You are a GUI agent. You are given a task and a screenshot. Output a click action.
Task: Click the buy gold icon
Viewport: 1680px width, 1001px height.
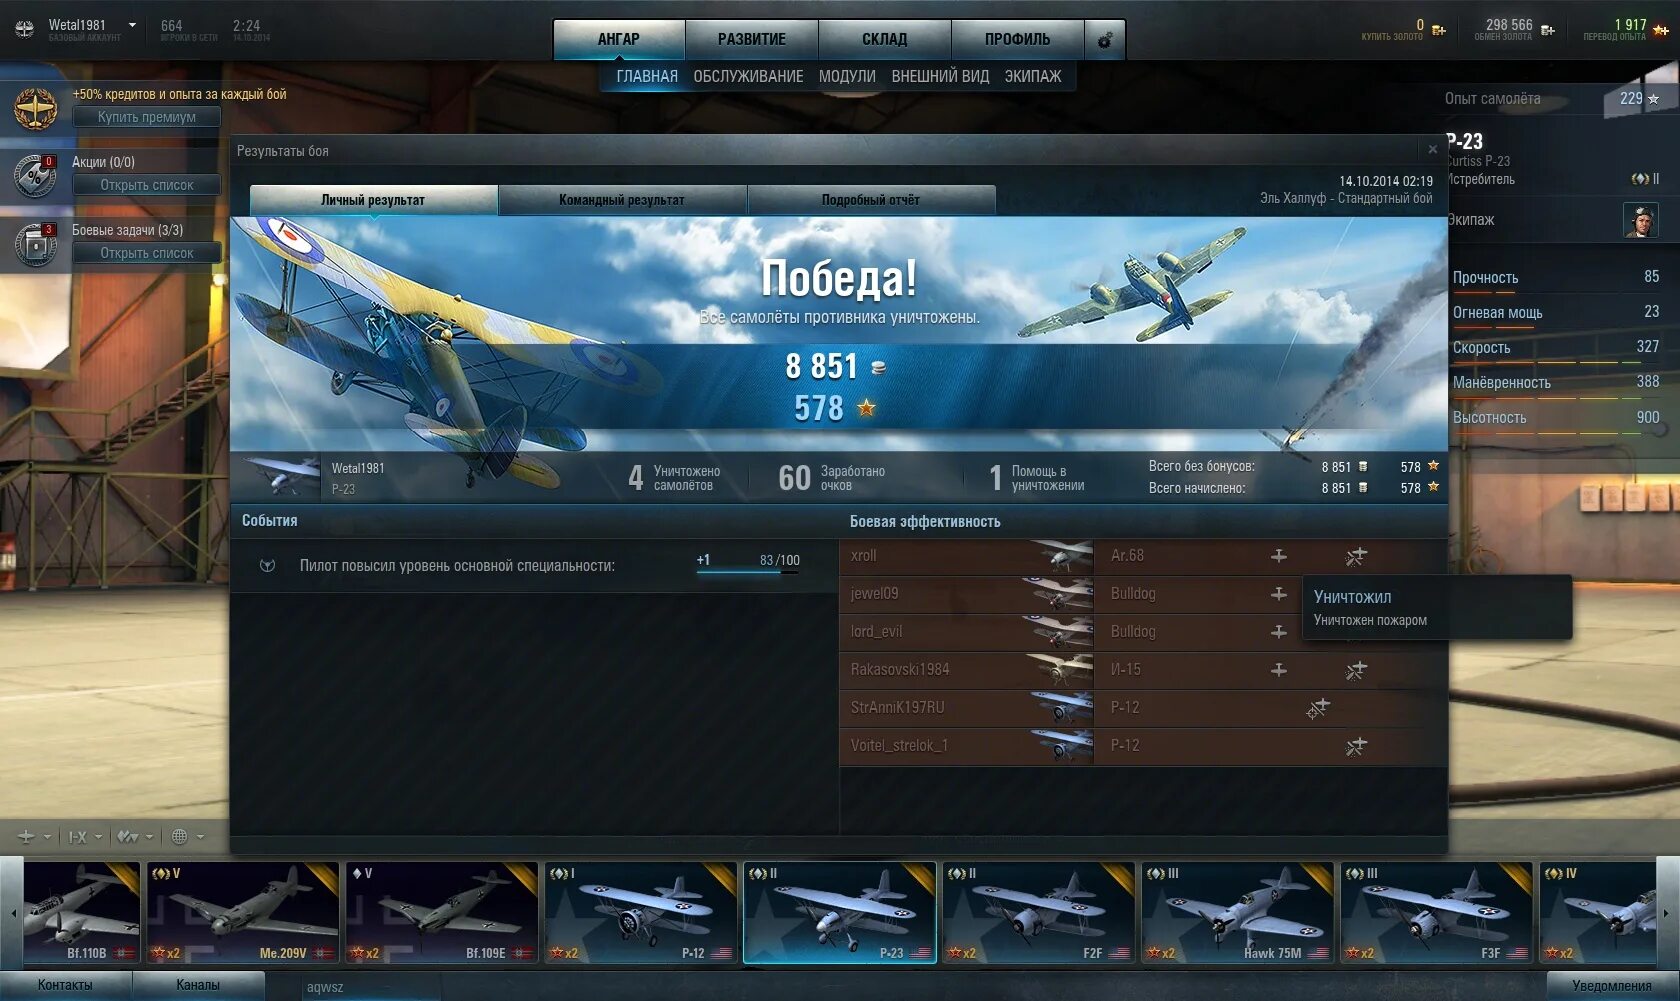(1439, 30)
